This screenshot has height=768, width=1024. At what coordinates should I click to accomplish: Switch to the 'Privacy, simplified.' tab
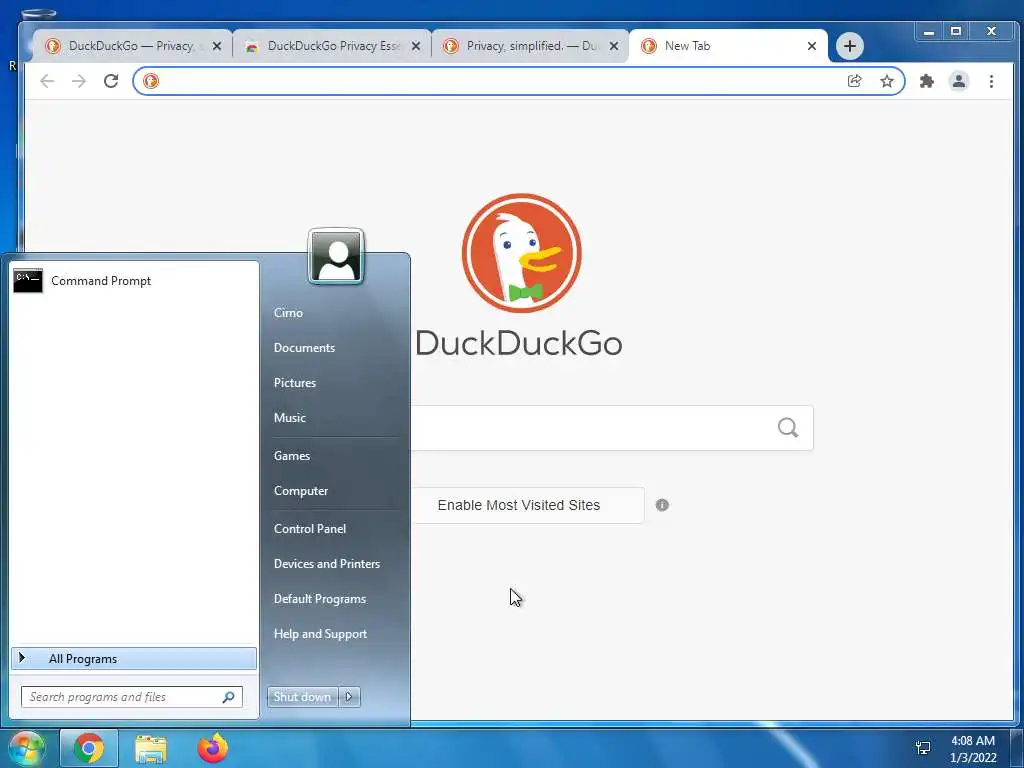point(530,46)
